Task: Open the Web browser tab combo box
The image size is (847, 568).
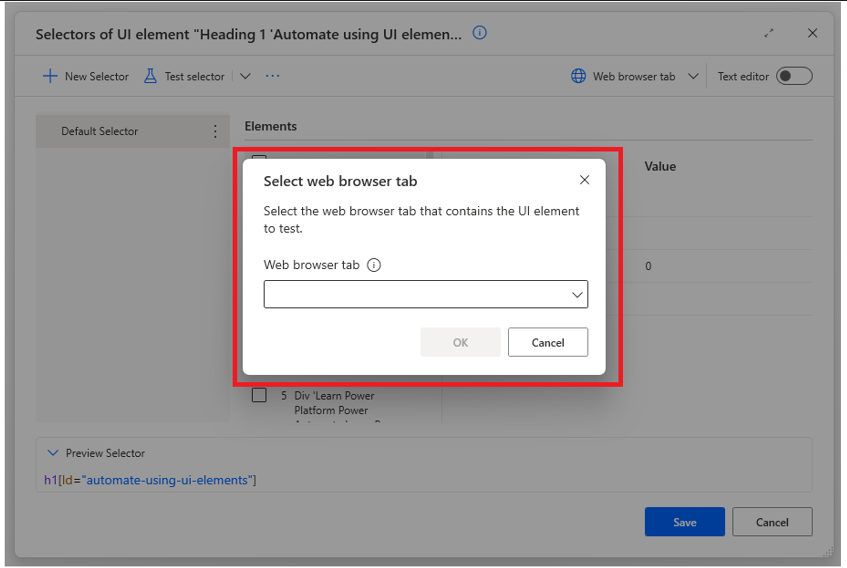Action: point(426,294)
